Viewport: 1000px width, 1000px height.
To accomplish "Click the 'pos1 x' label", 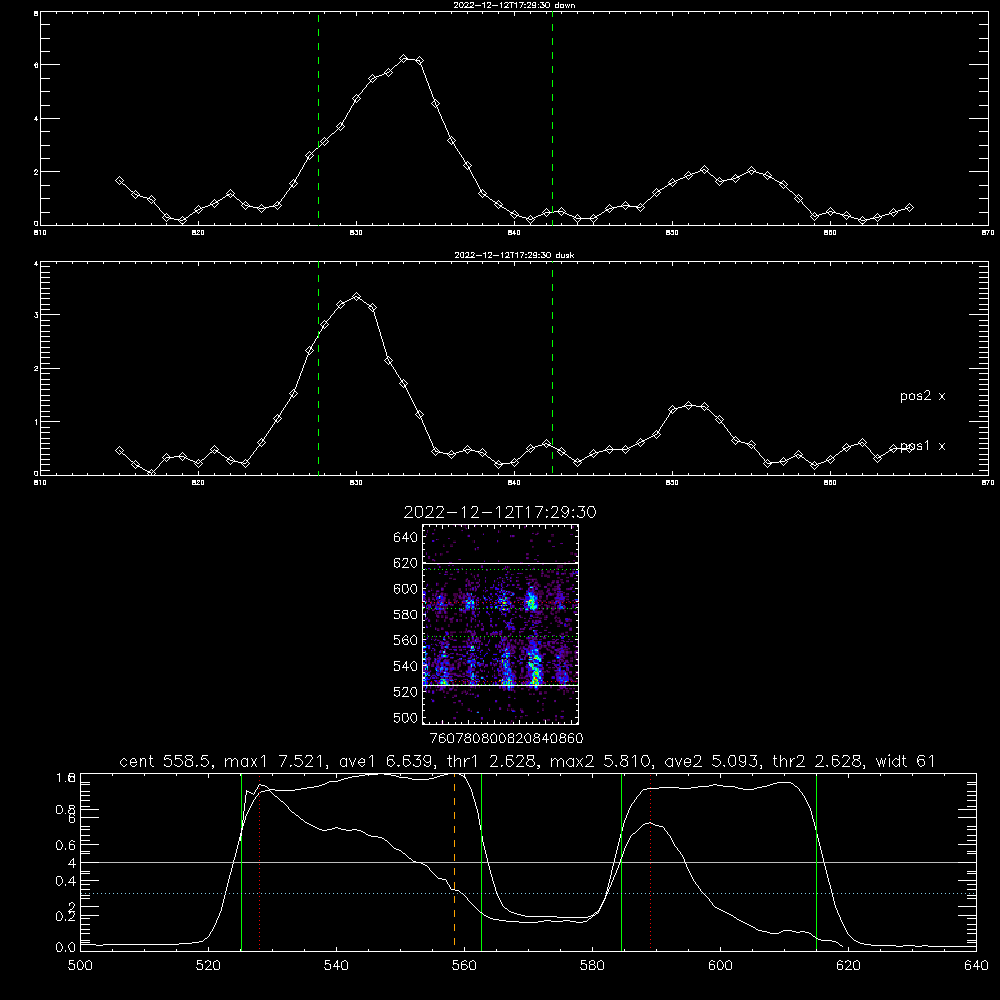I will (x=922, y=446).
